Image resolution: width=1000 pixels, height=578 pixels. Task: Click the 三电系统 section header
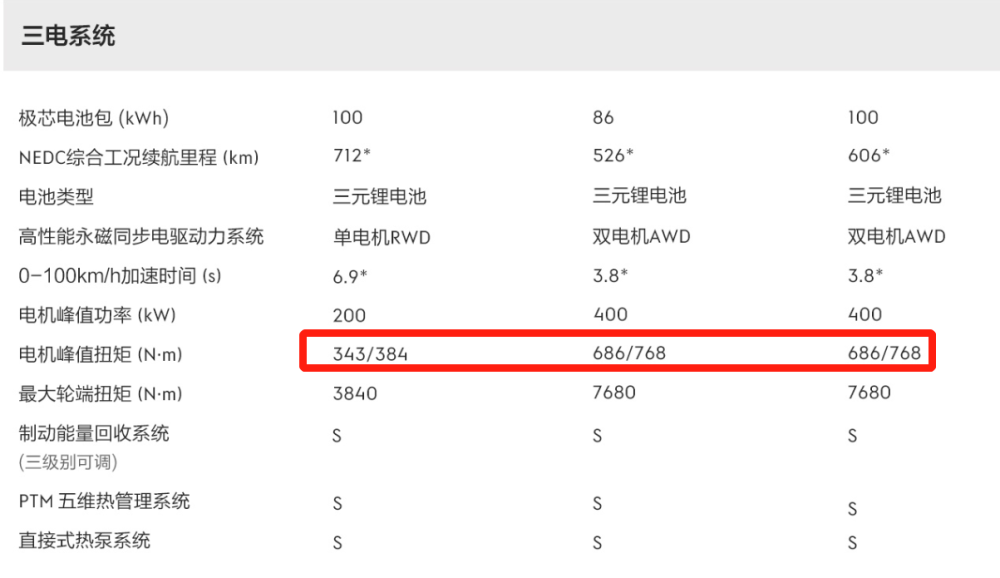click(69, 37)
